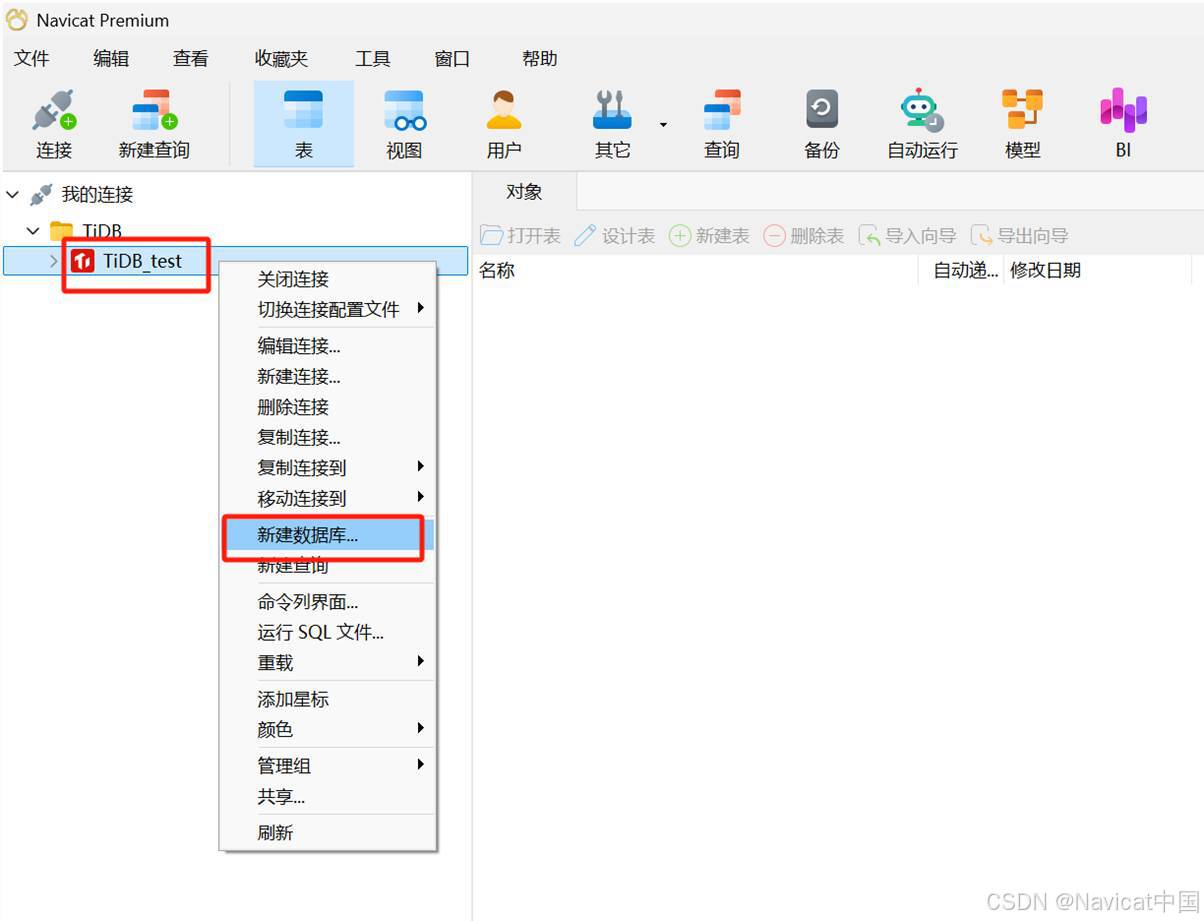Expand the TiDB_test connection chevron

[x=54, y=261]
